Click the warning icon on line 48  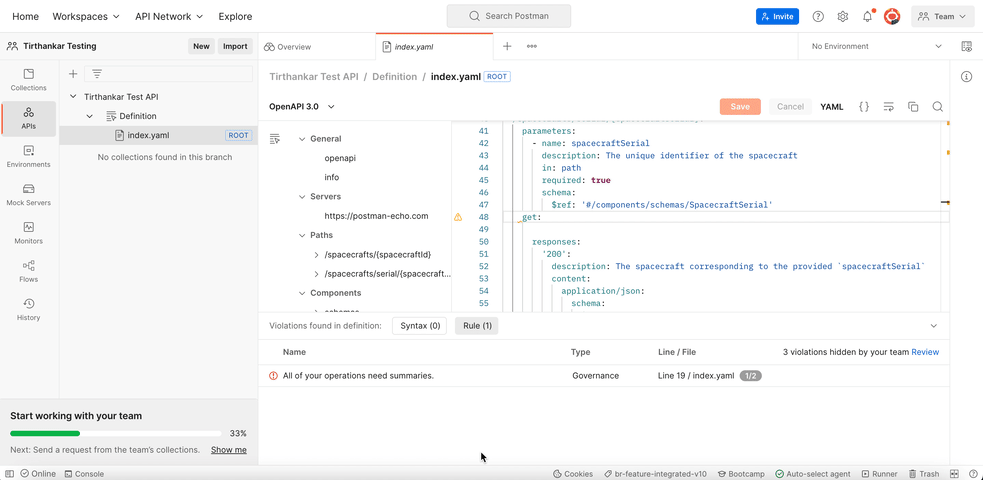click(x=458, y=217)
